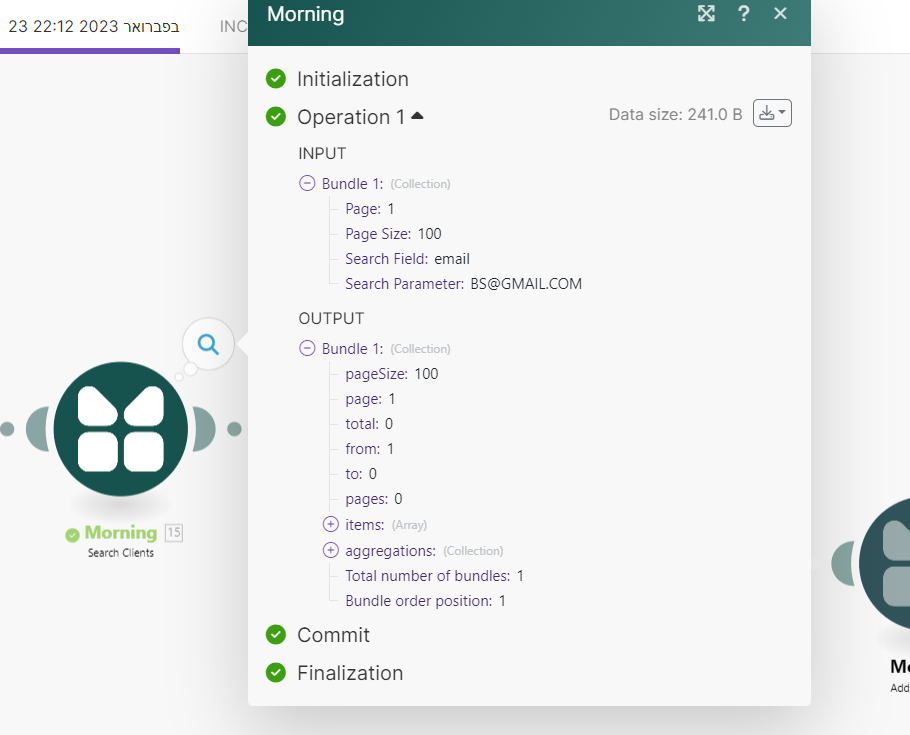The width and height of the screenshot is (910, 735).
Task: Click the BS@GMAIL.COM search parameter value
Action: (x=526, y=284)
